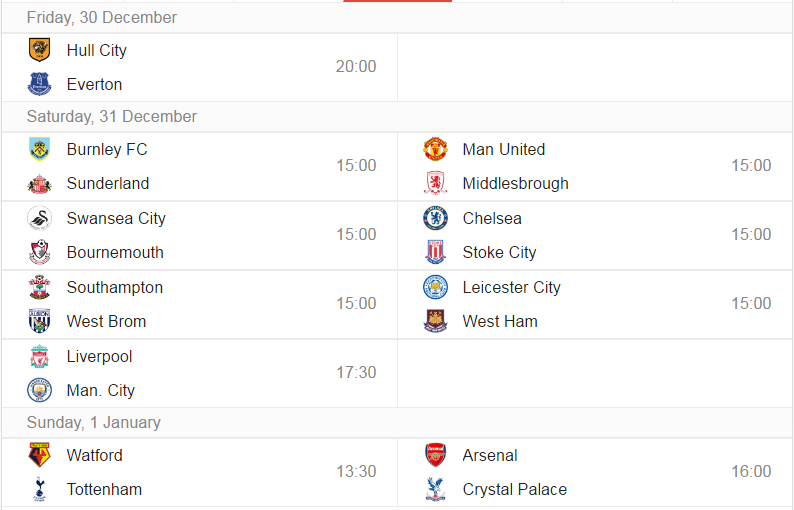
Task: Select the red-highlighted active tab at top
Action: [x=398, y=1]
